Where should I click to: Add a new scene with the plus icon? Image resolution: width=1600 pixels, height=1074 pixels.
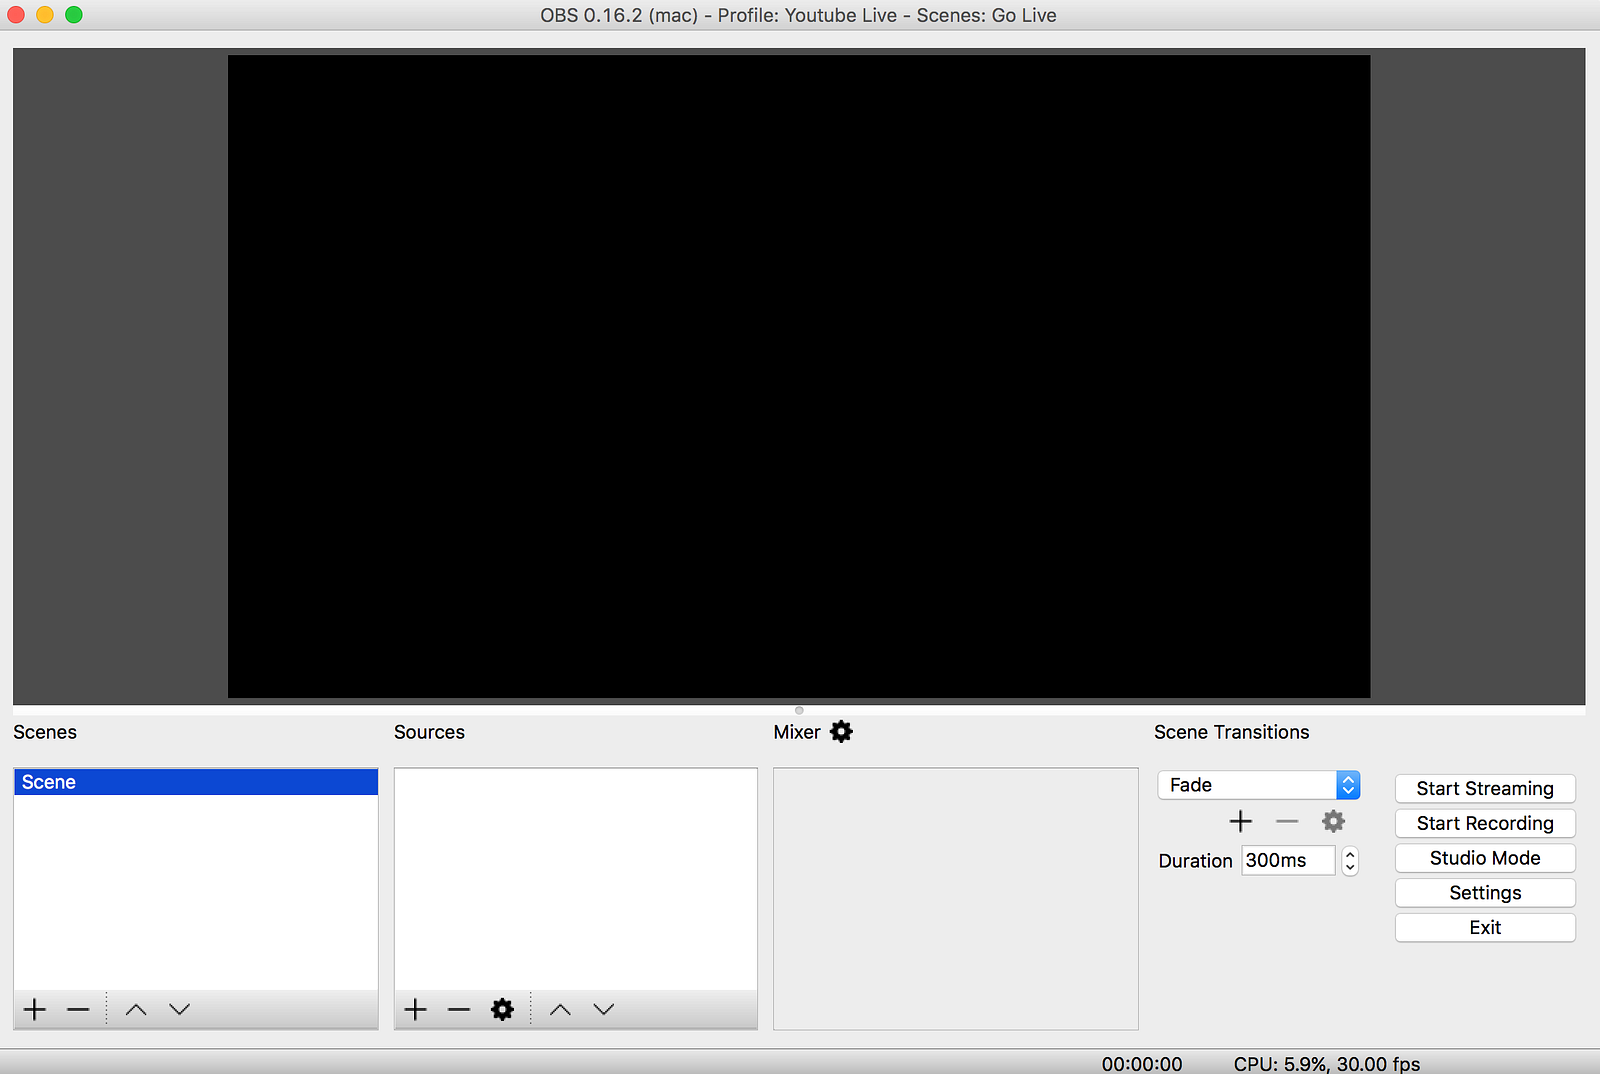(35, 1009)
